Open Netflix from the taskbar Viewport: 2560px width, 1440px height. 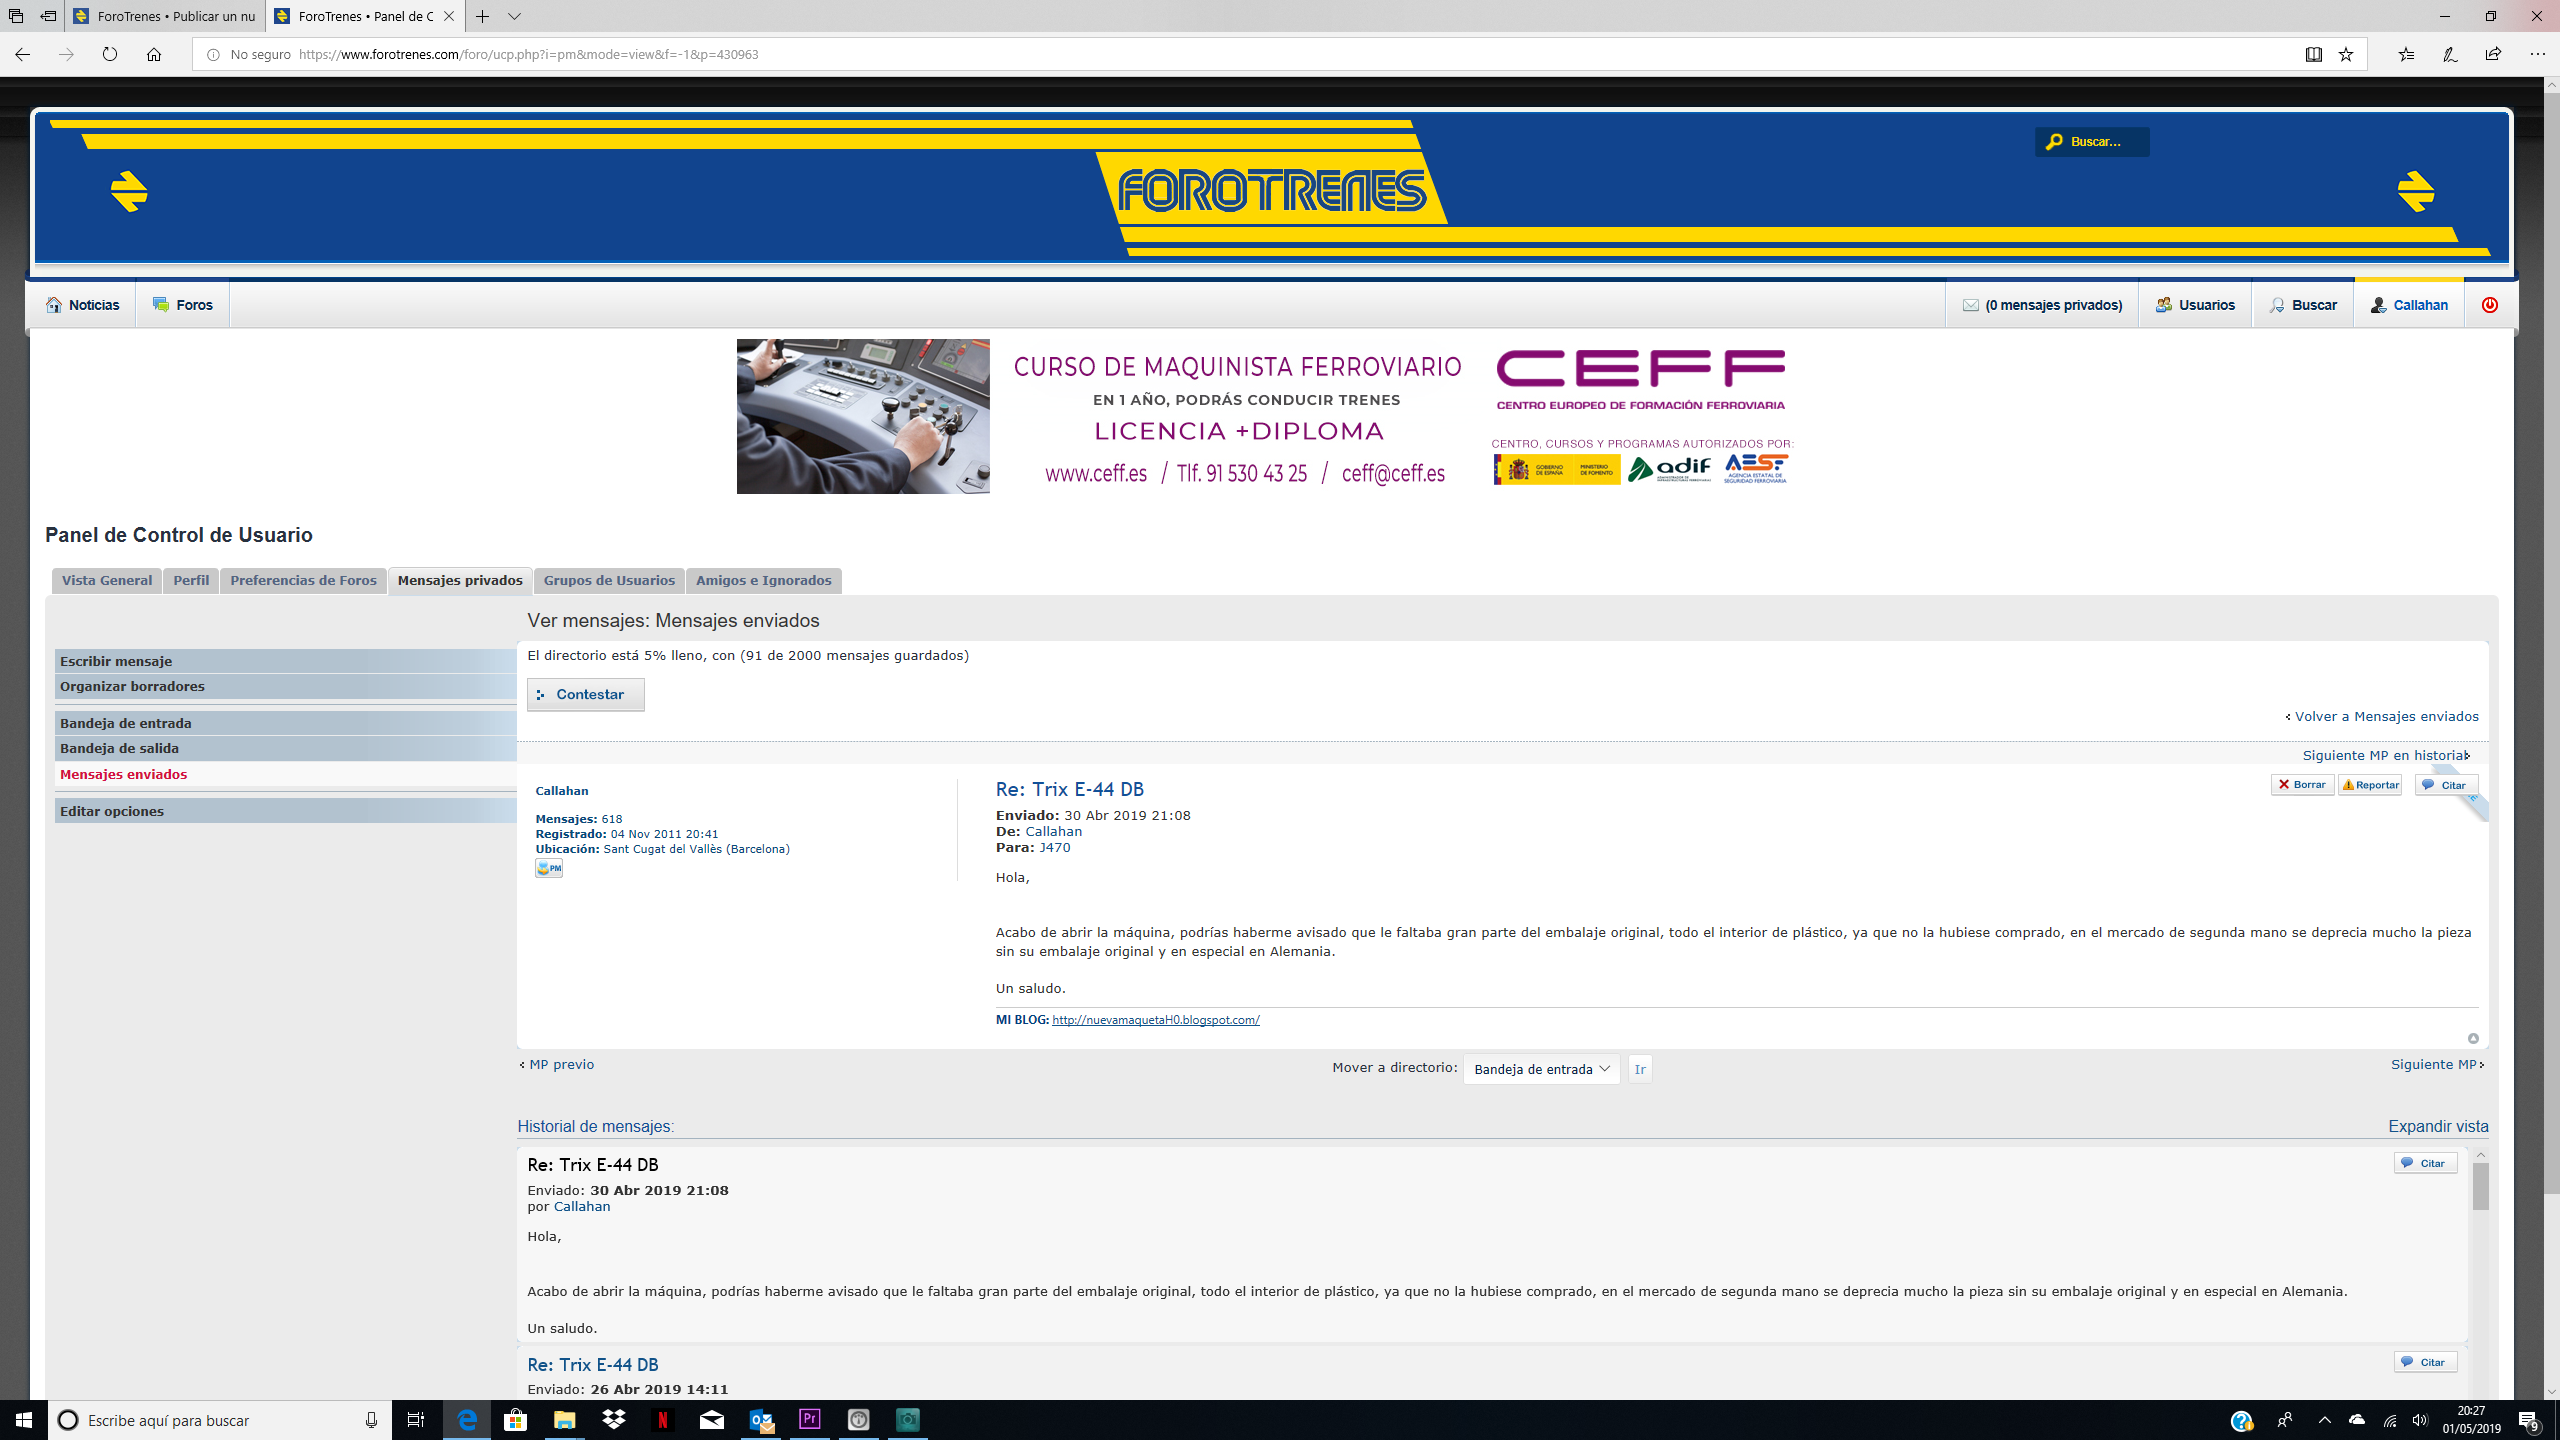coord(662,1420)
